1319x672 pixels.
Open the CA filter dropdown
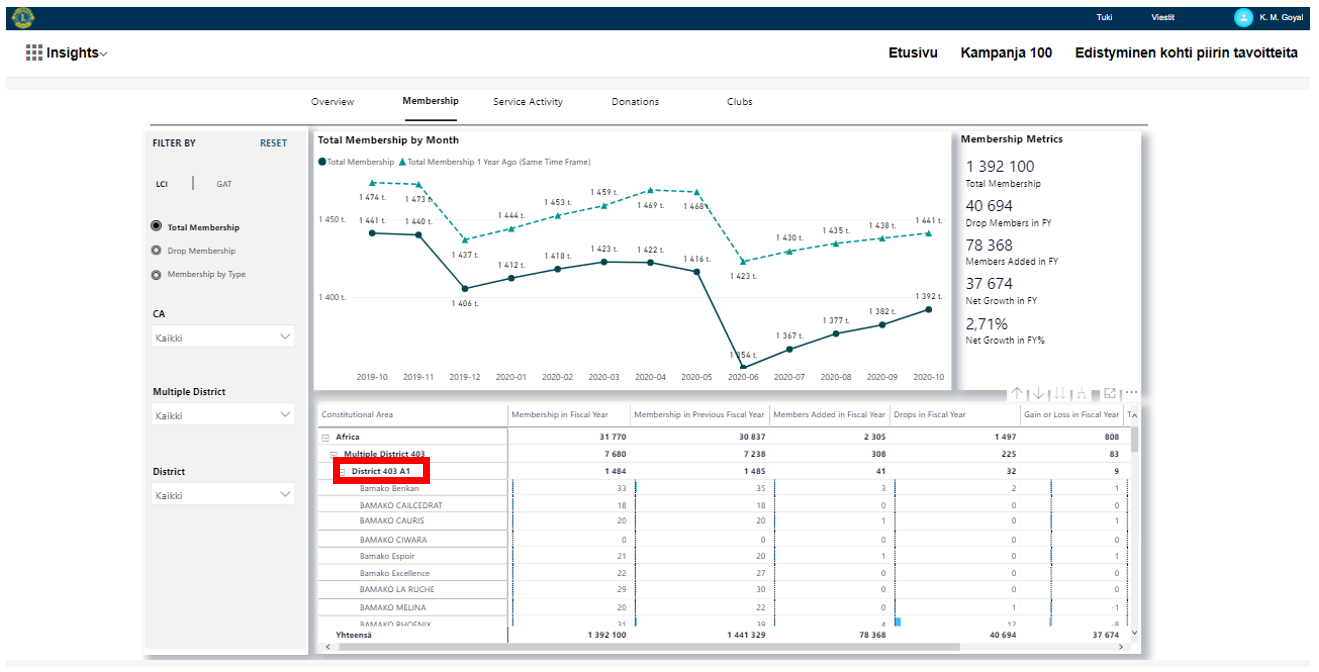pyautogui.click(x=223, y=338)
